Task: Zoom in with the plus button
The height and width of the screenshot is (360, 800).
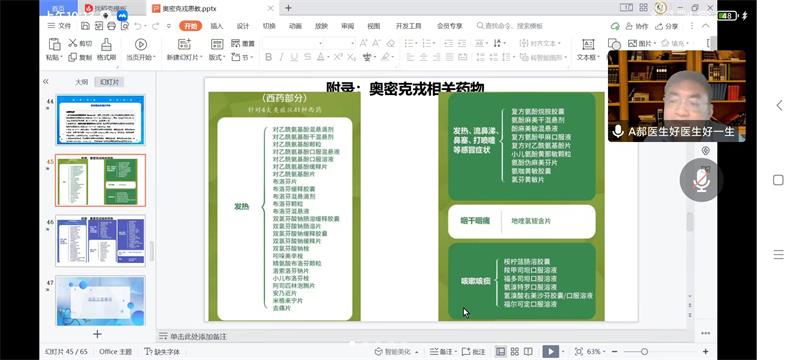Action: (706, 351)
